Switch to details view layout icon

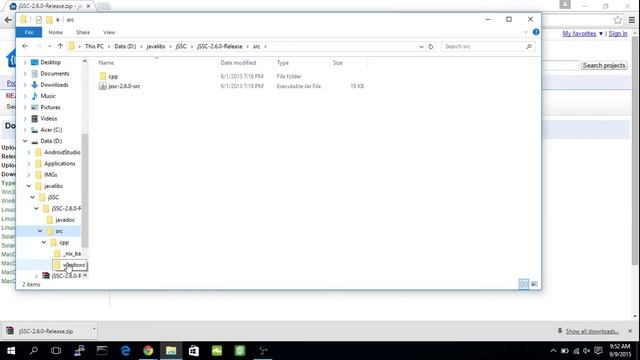point(524,284)
